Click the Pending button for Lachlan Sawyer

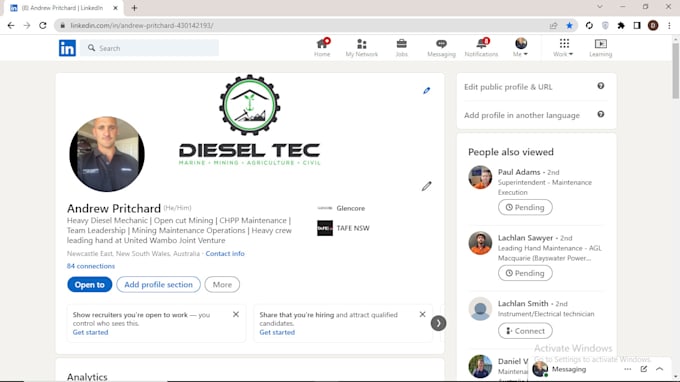click(525, 273)
